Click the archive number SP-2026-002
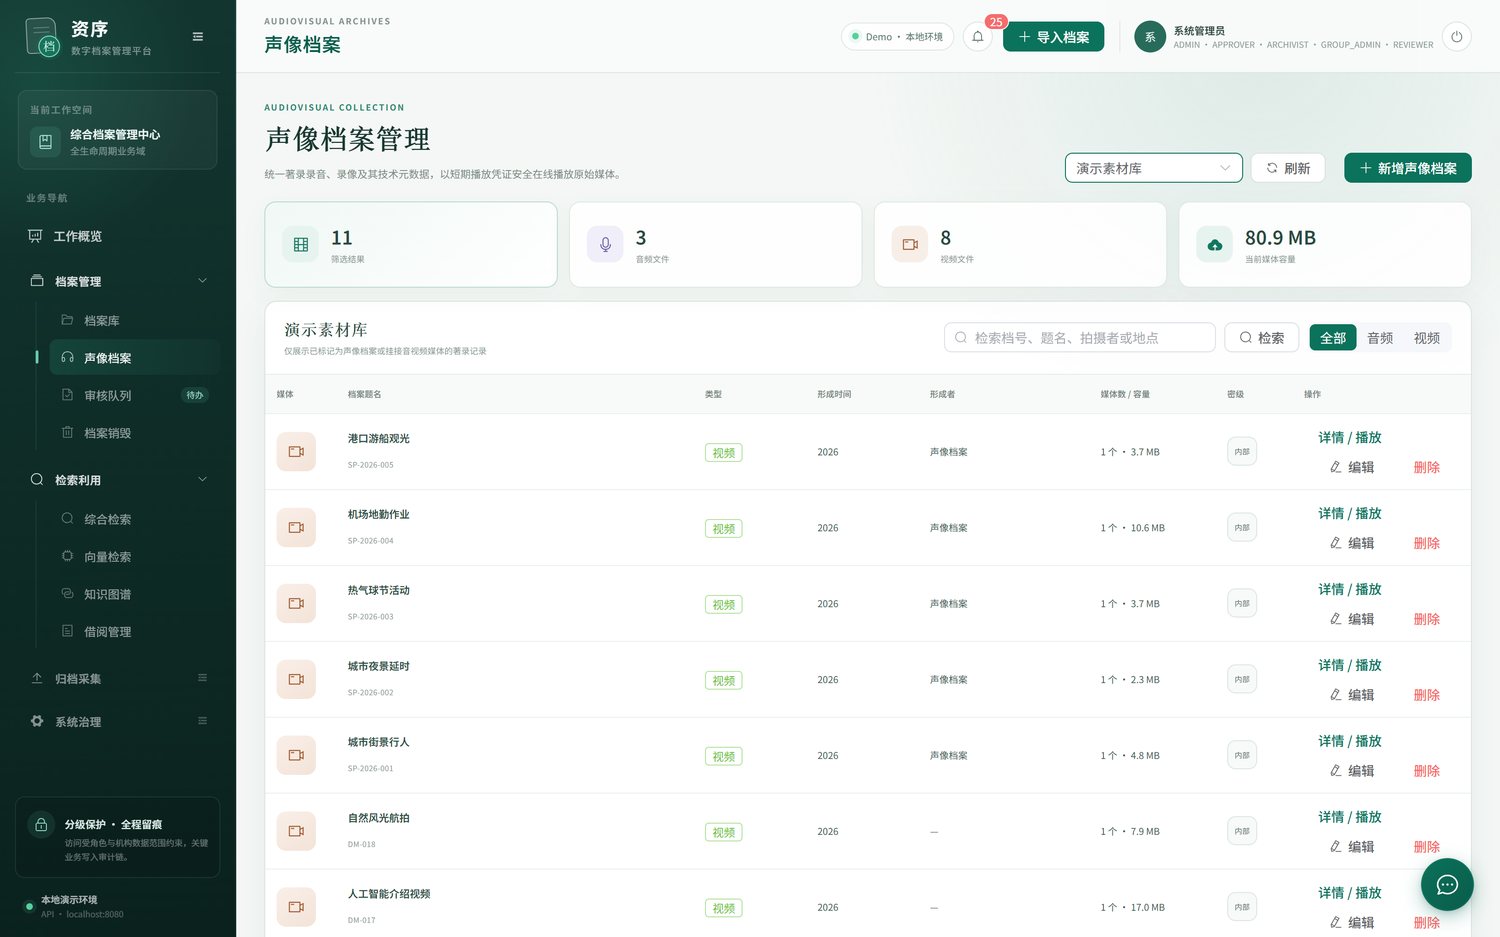Screen dimensions: 1500x937 370,693
